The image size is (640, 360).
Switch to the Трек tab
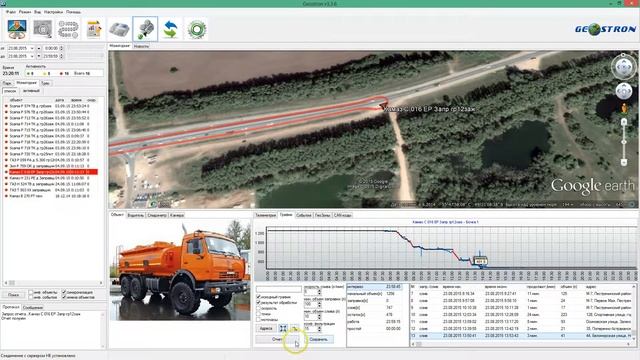45,83
